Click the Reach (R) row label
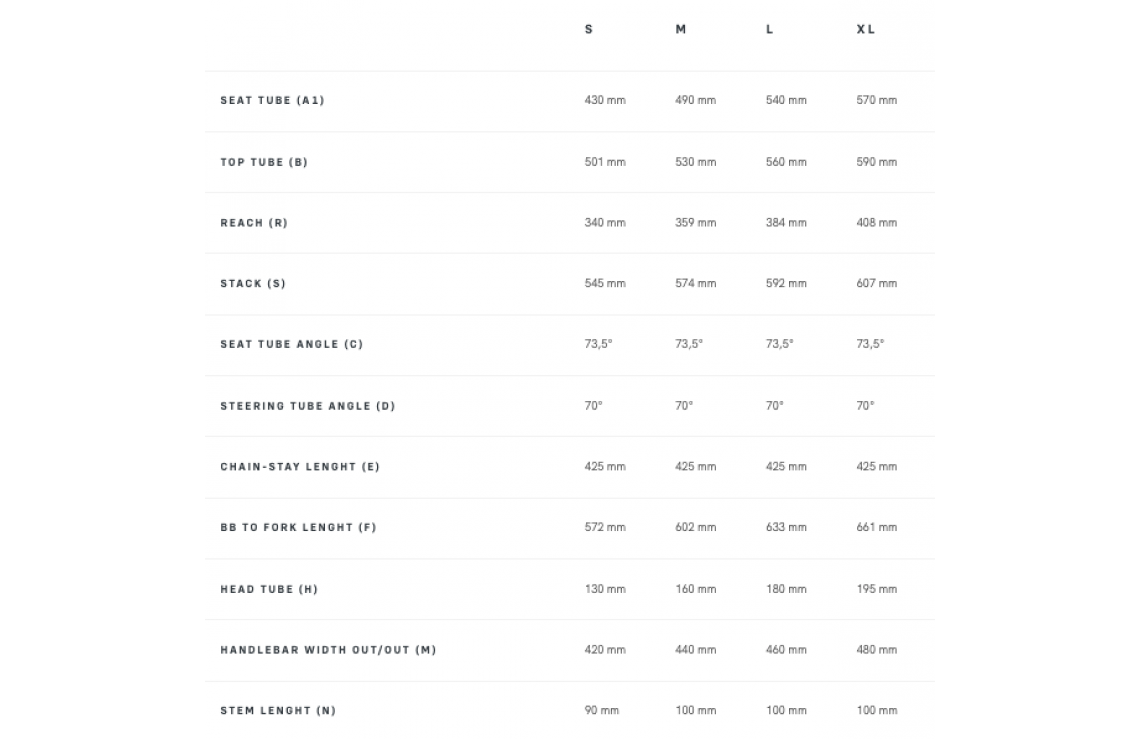This screenshot has height=739, width=1140. click(254, 223)
